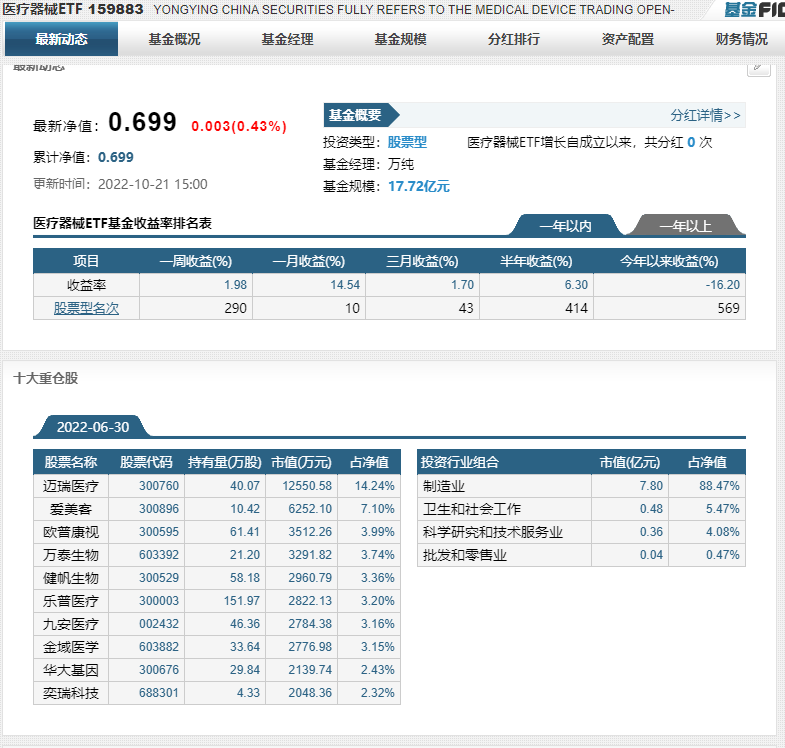Click the three-month return value 1.70
Screen dimensions: 785x748
(x=462, y=284)
